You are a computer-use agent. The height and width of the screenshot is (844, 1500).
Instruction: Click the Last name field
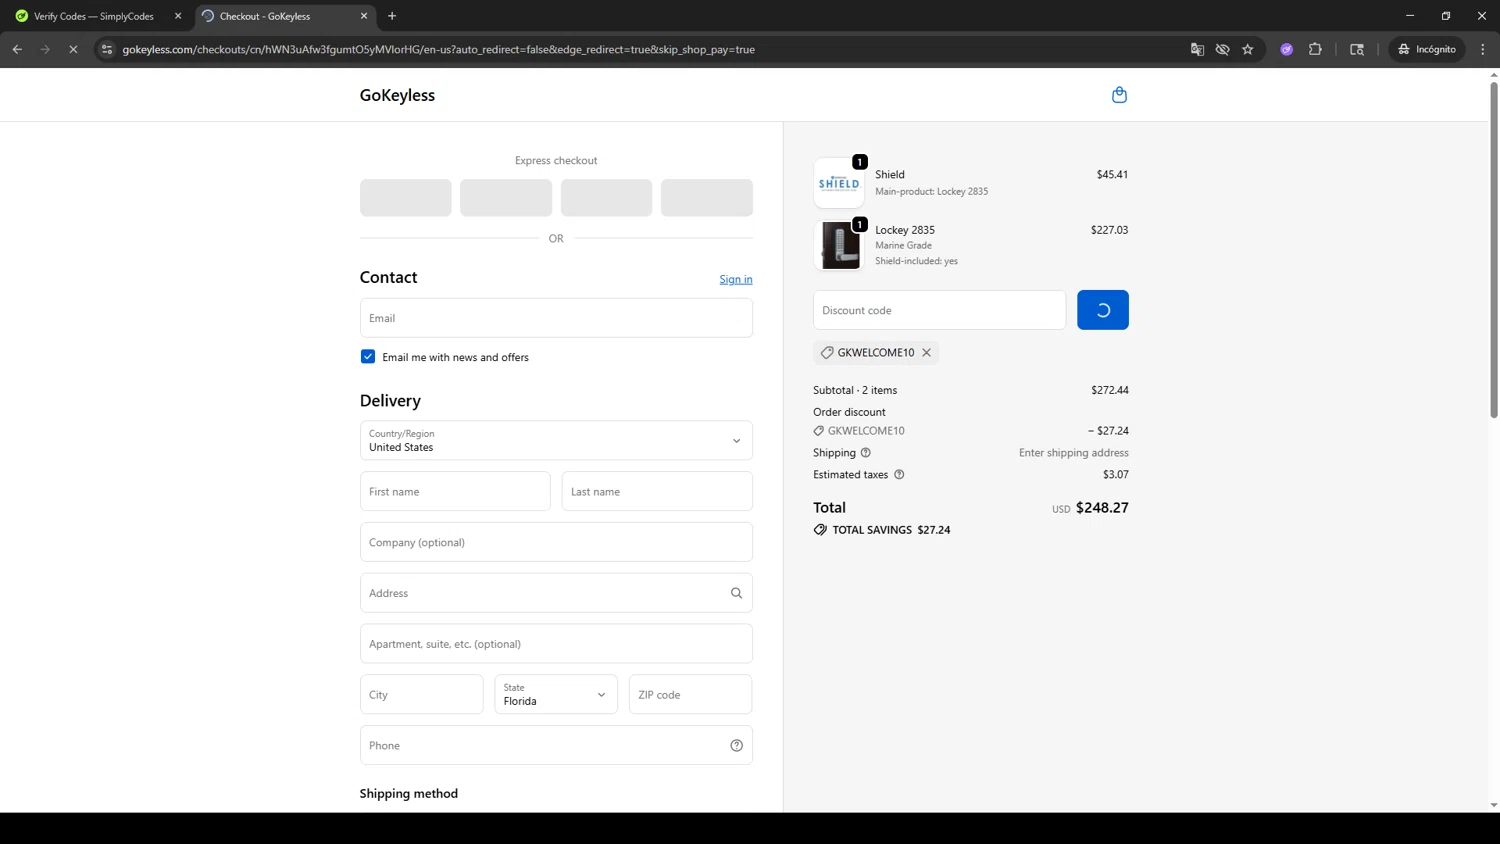pyautogui.click(x=657, y=491)
